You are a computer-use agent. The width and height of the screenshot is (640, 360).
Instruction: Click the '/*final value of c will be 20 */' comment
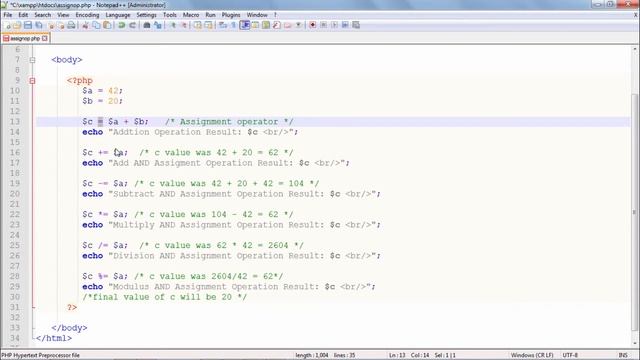click(x=164, y=297)
